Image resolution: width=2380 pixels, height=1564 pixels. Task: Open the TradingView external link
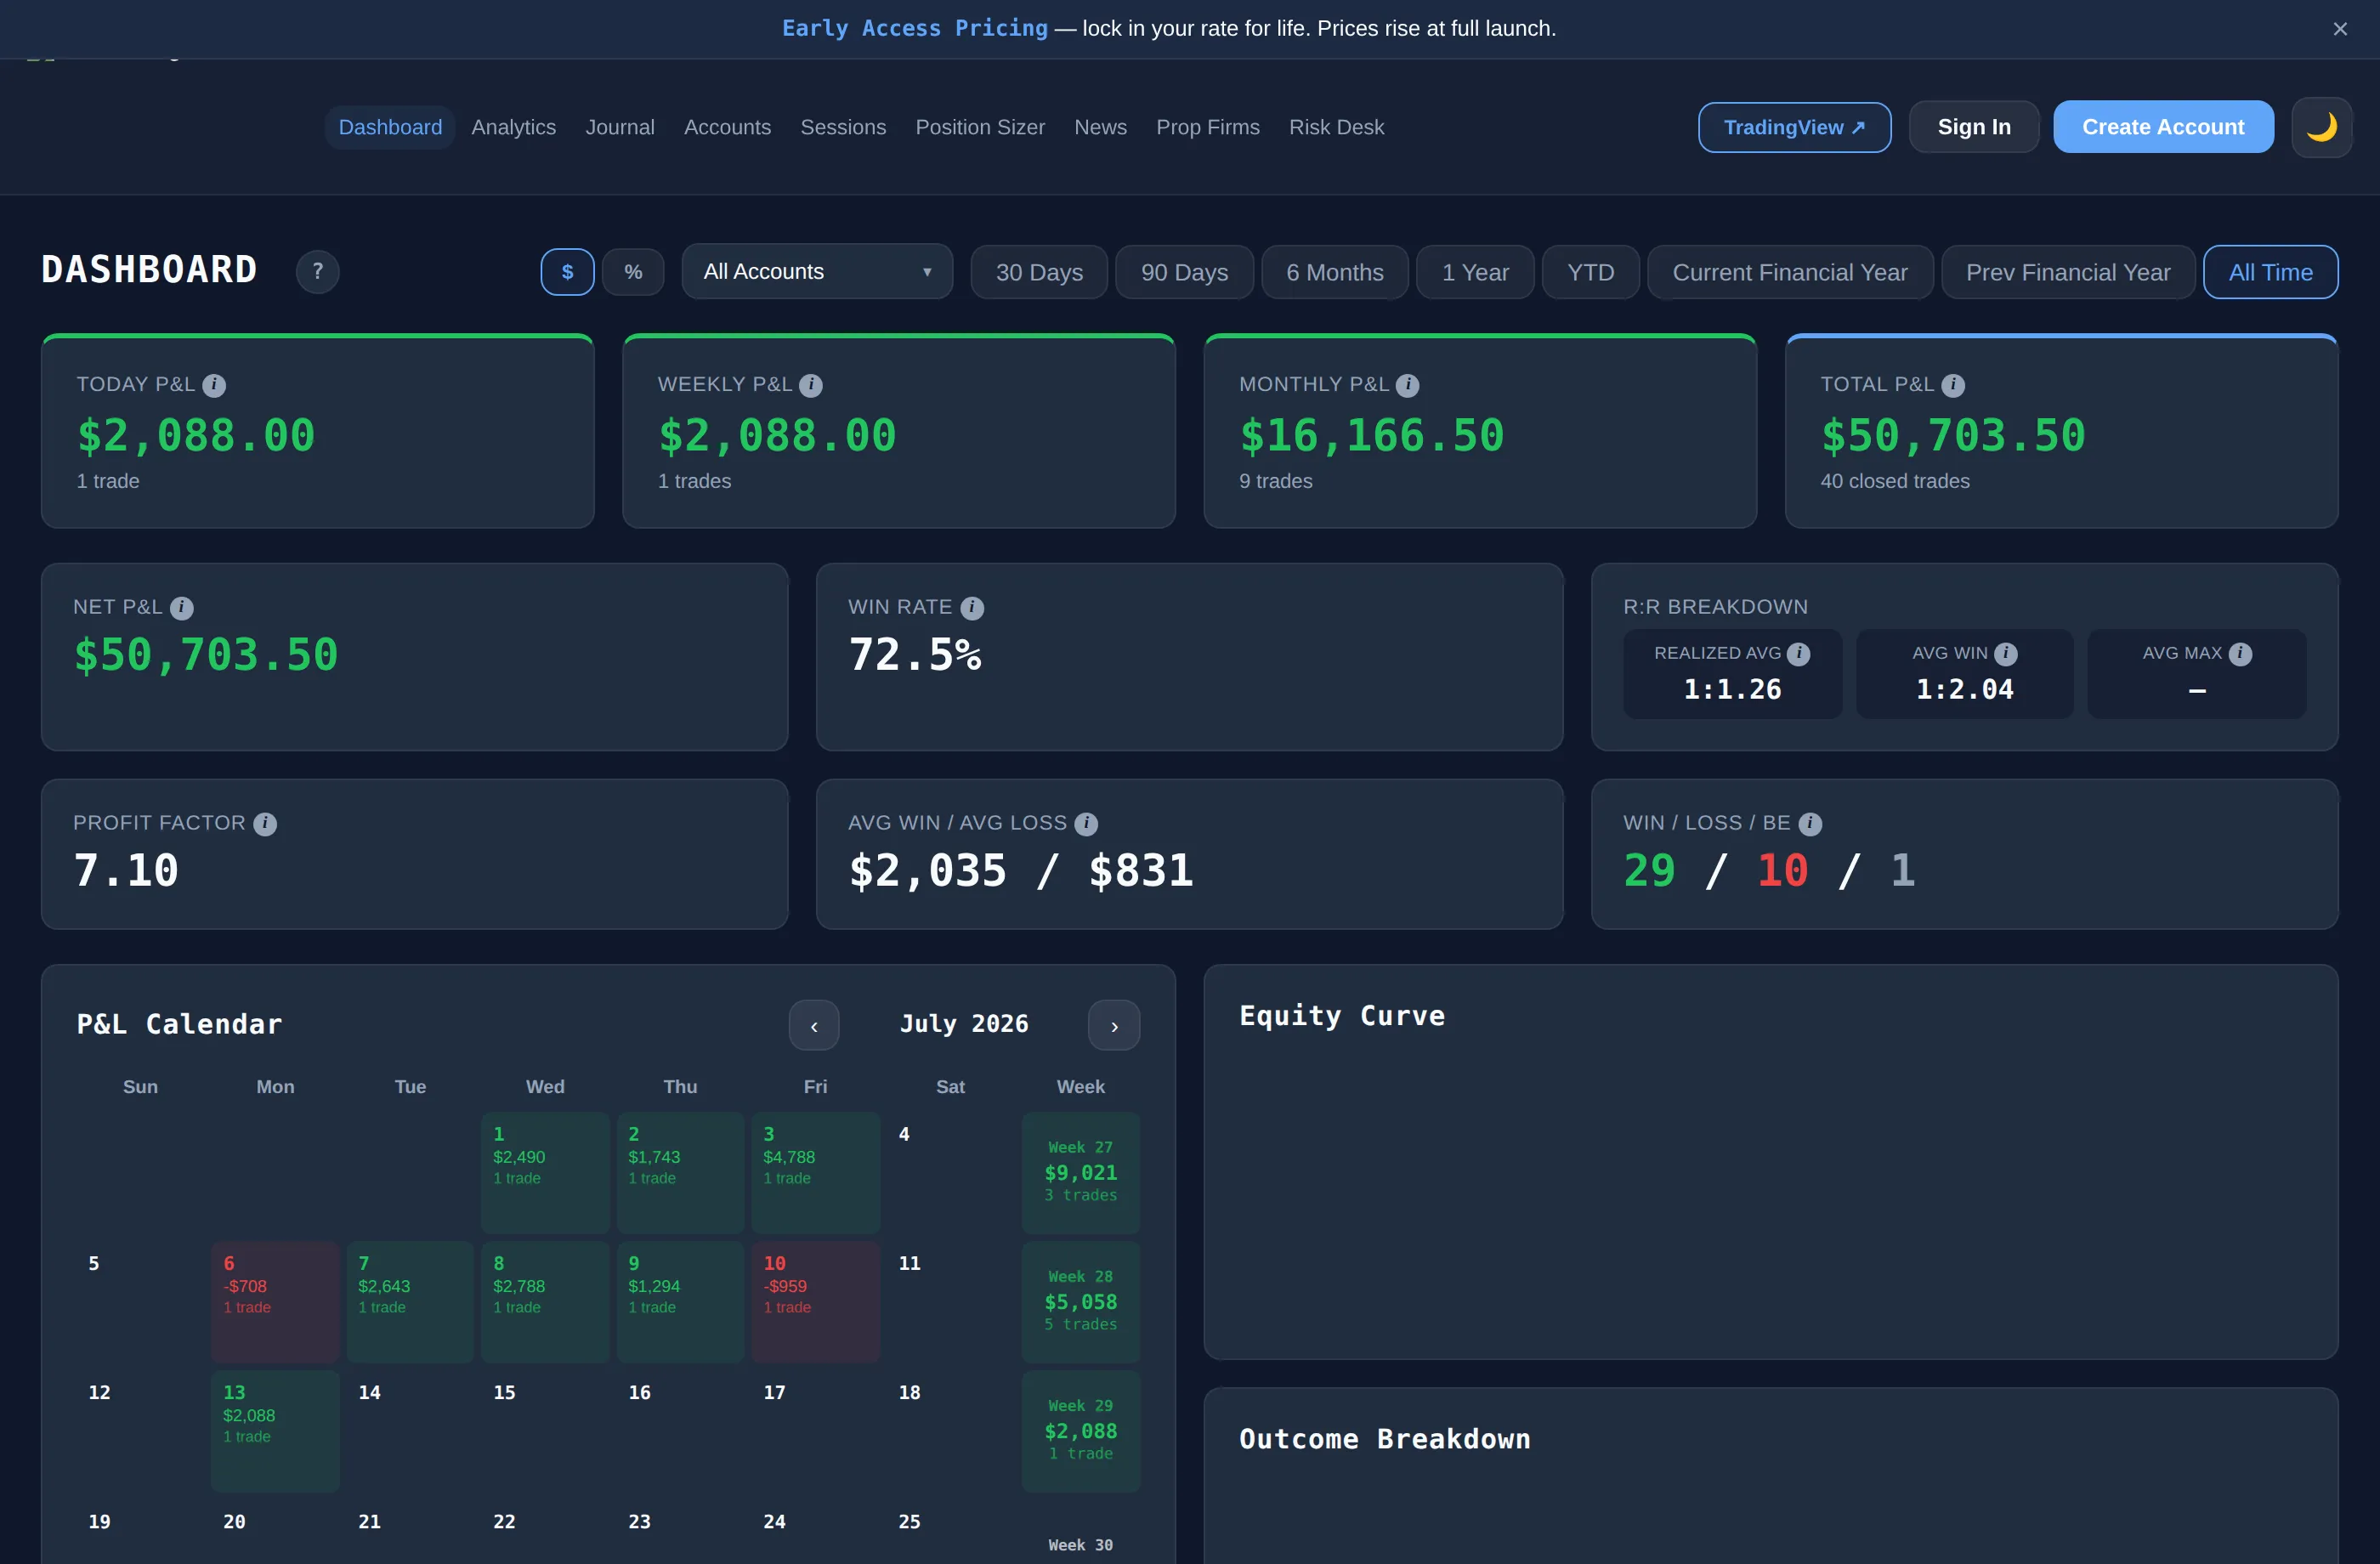(x=1794, y=127)
